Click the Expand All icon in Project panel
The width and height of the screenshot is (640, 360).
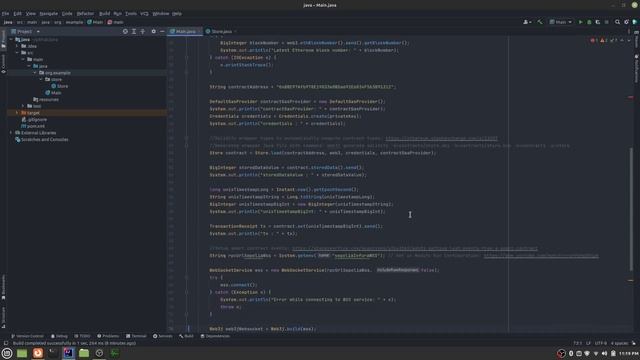[x=134, y=31]
